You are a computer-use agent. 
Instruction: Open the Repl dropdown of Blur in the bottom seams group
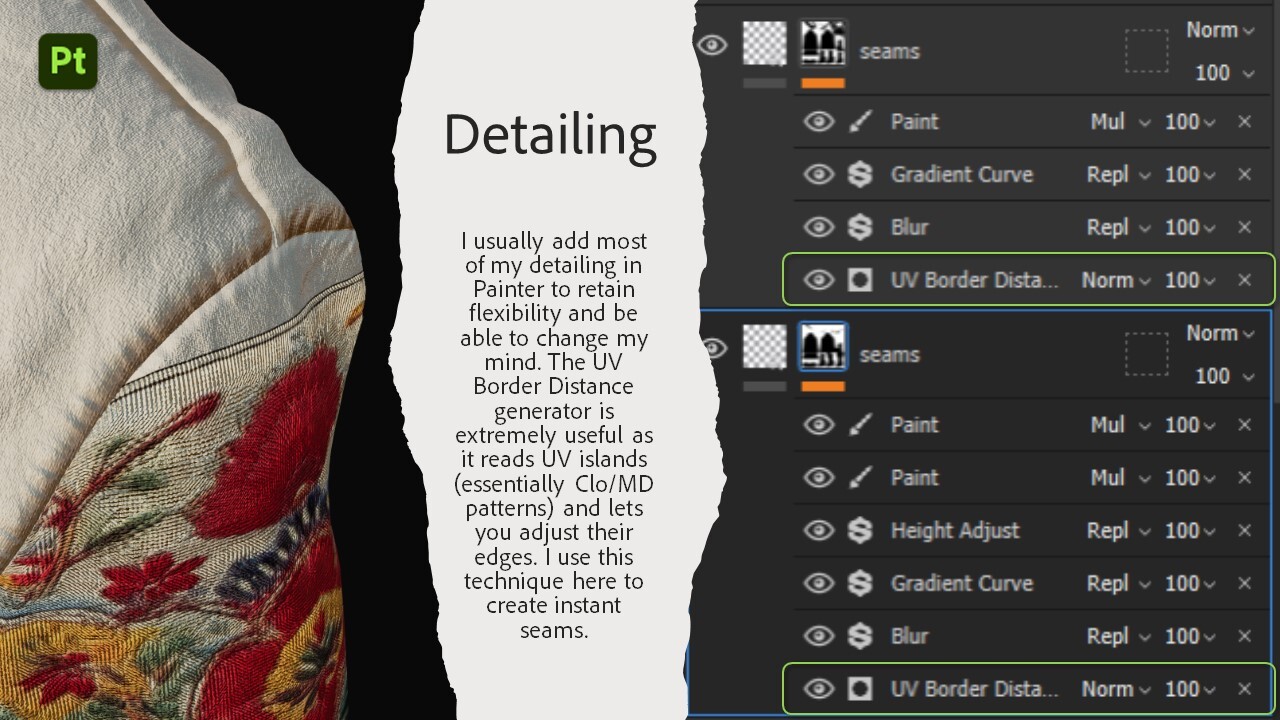[1119, 637]
